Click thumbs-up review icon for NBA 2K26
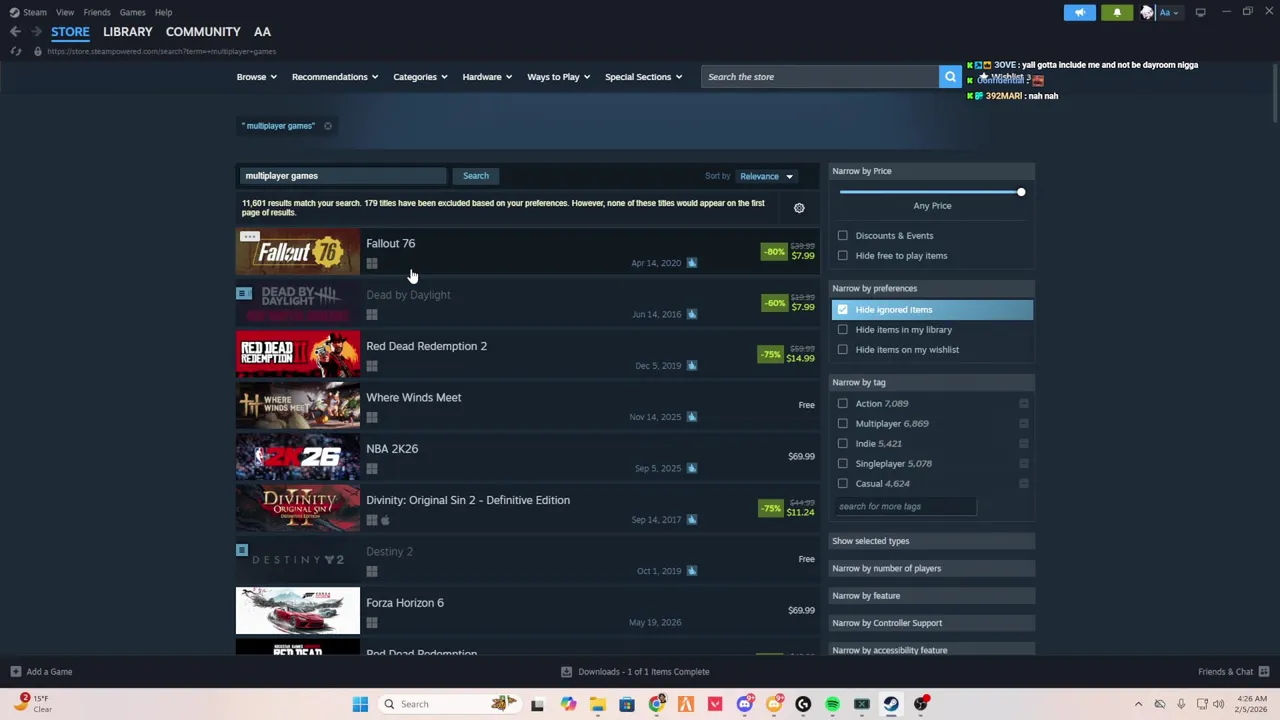Screen dimensions: 1280x720 tap(691, 468)
